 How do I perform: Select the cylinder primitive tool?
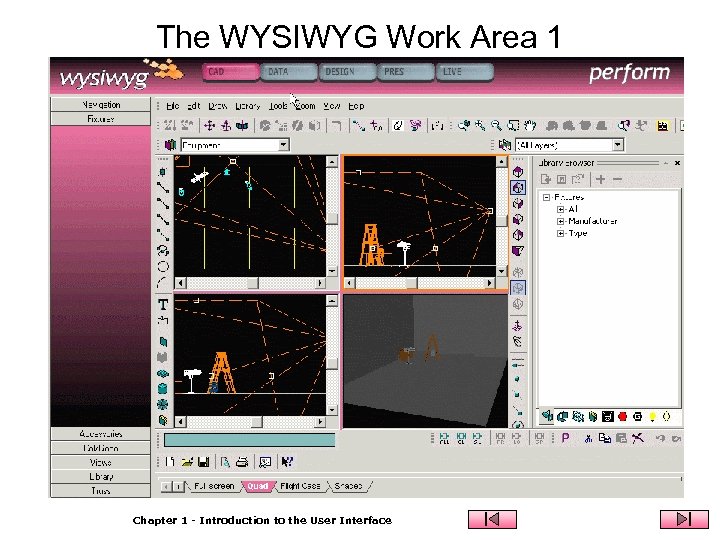pos(163,389)
